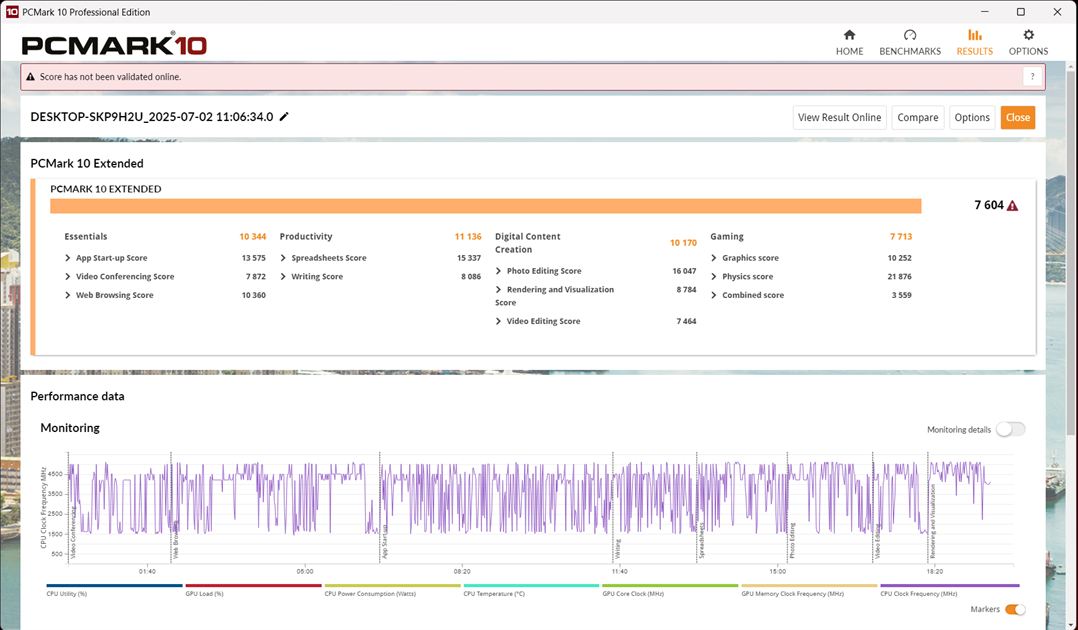Click the Spreadsheets marker in chart
This screenshot has height=630, width=1078.
tap(701, 541)
